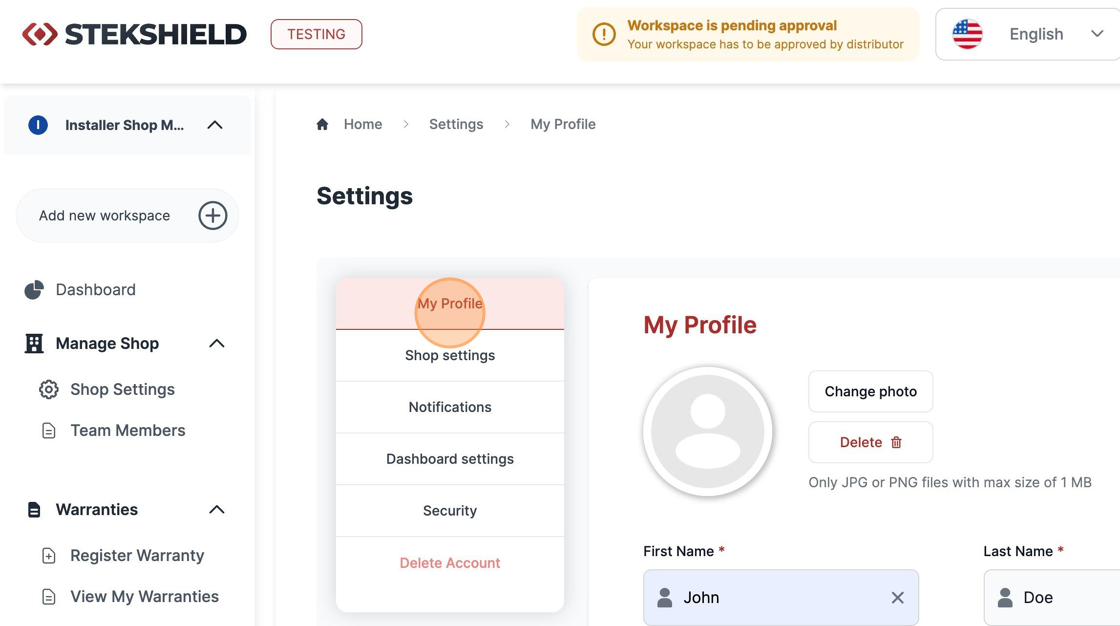The width and height of the screenshot is (1120, 626).
Task: Click the TESTING badge
Action: [x=316, y=34]
